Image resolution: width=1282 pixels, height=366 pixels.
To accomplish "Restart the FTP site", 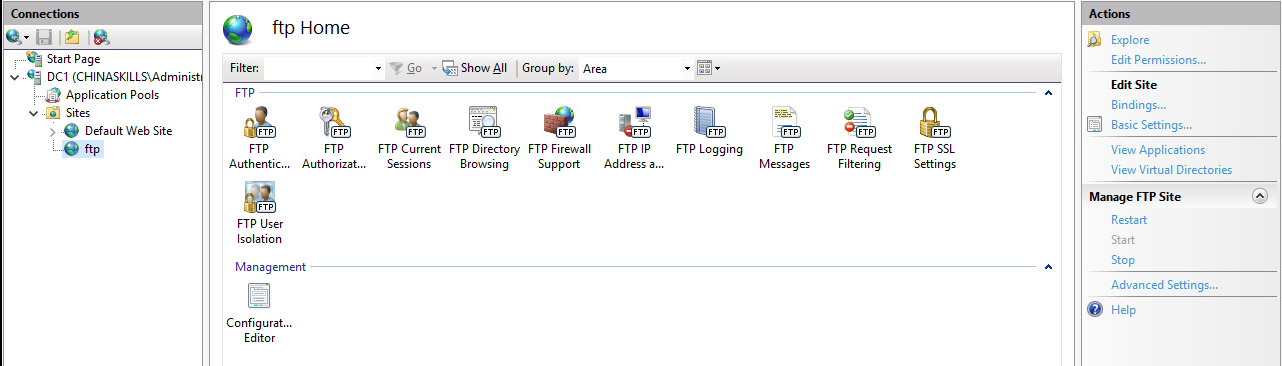I will [x=1129, y=220].
